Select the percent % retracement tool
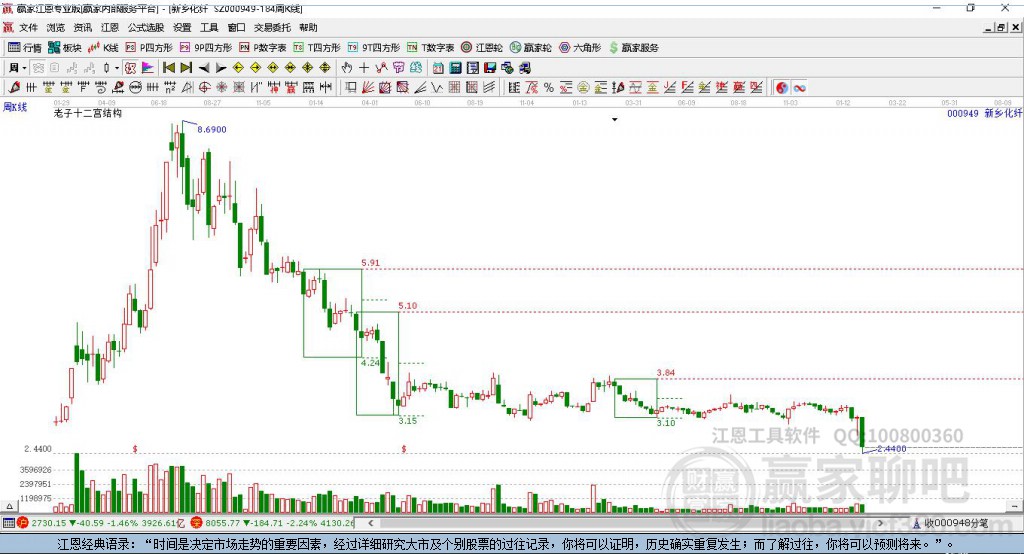Viewport: 1024px width, 554px height. (x=549, y=88)
